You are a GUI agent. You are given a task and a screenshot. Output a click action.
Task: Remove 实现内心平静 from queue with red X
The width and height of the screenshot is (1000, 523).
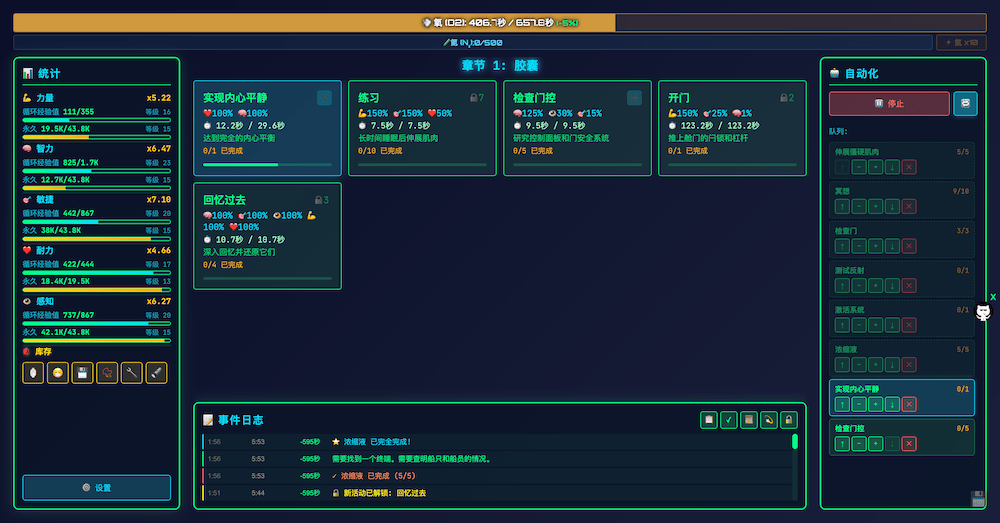909,404
